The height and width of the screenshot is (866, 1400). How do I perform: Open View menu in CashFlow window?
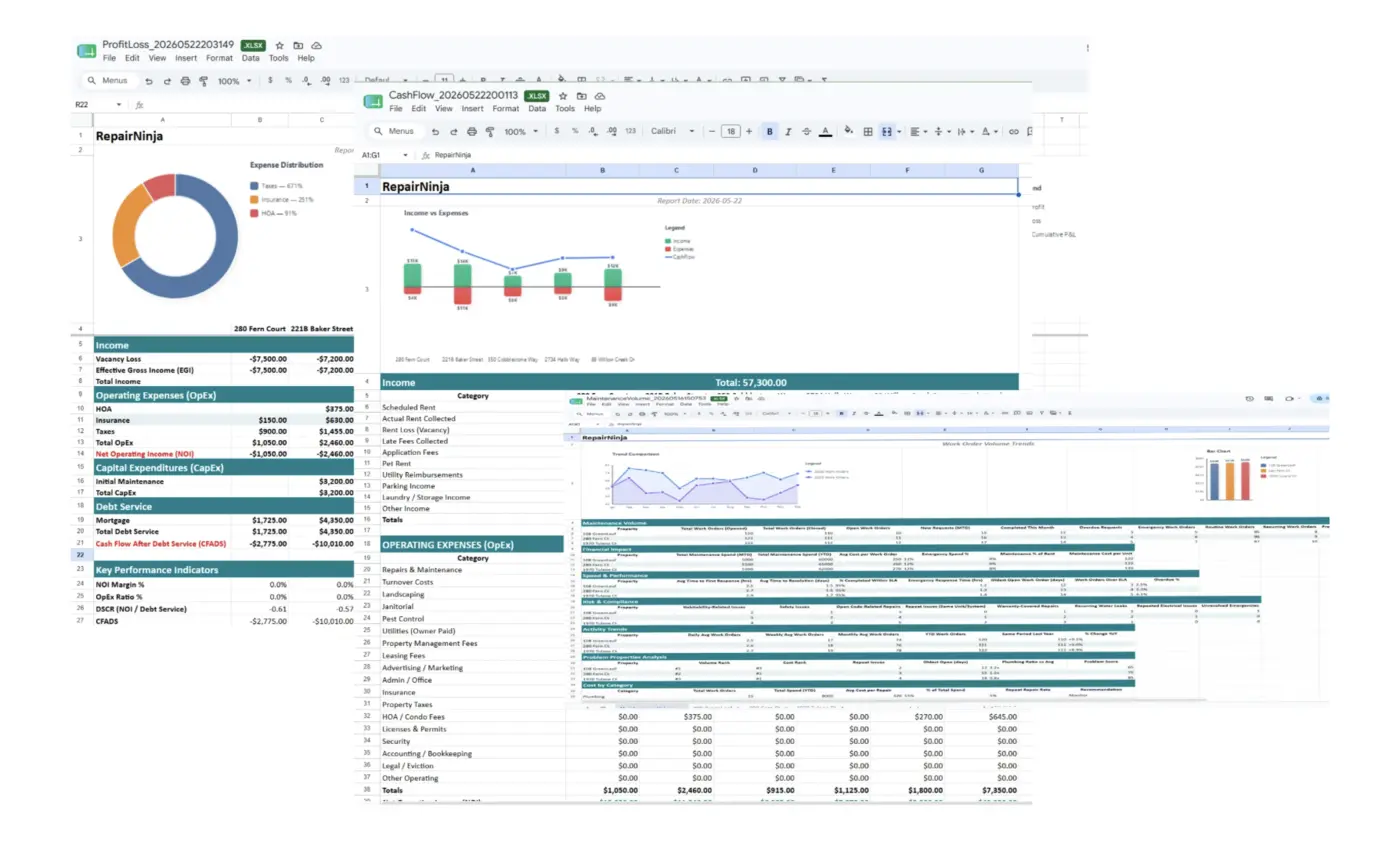point(443,108)
